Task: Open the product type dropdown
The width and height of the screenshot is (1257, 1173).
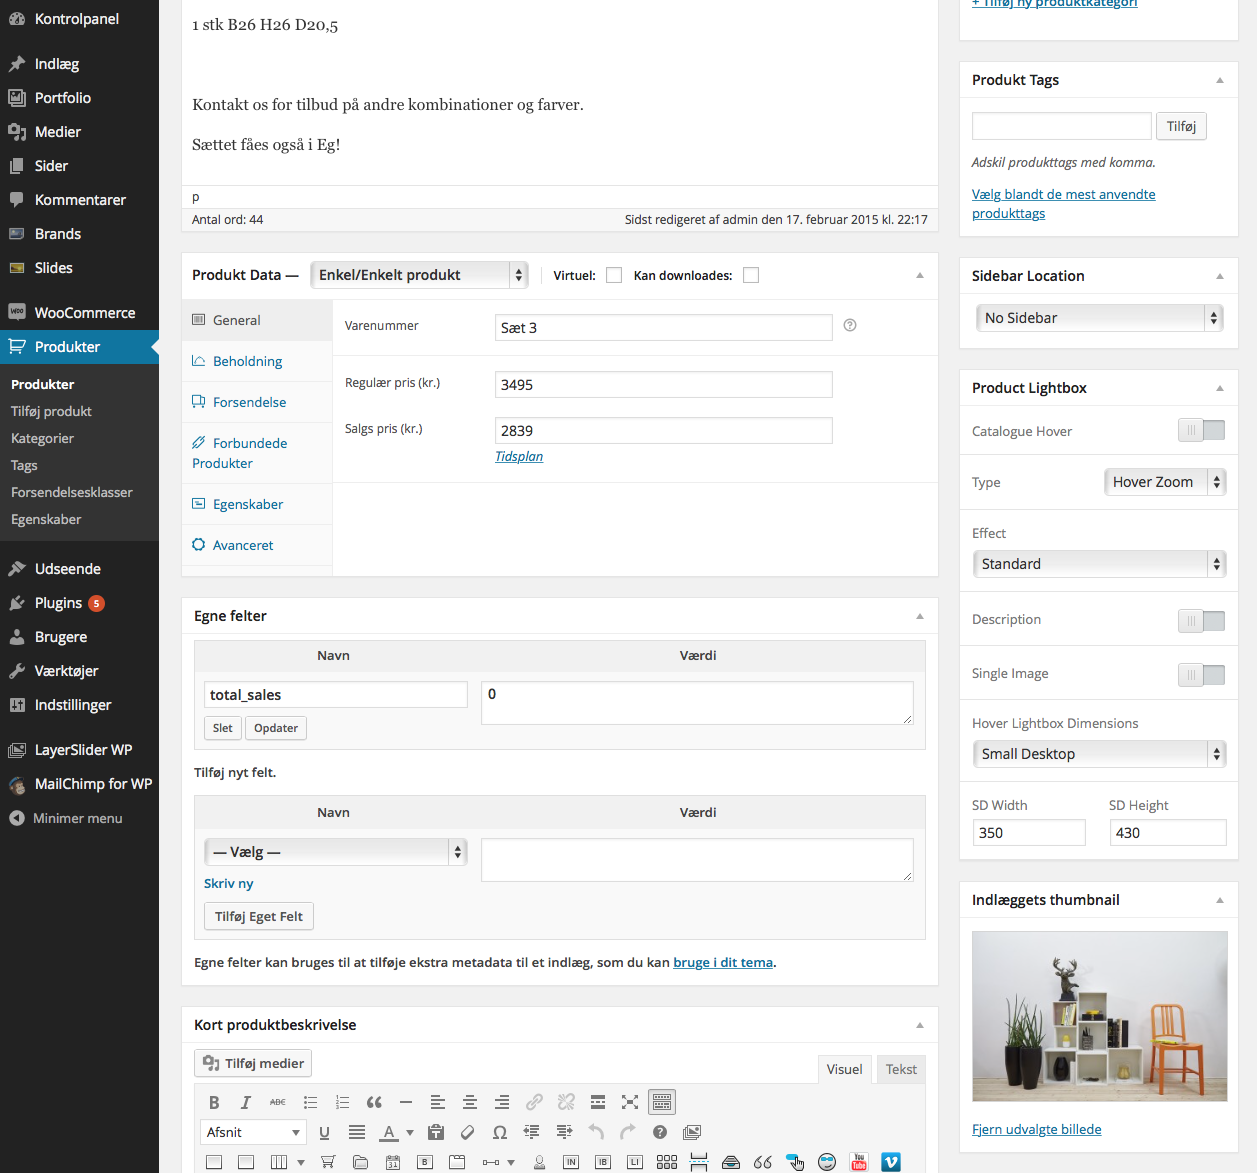Action: [419, 275]
